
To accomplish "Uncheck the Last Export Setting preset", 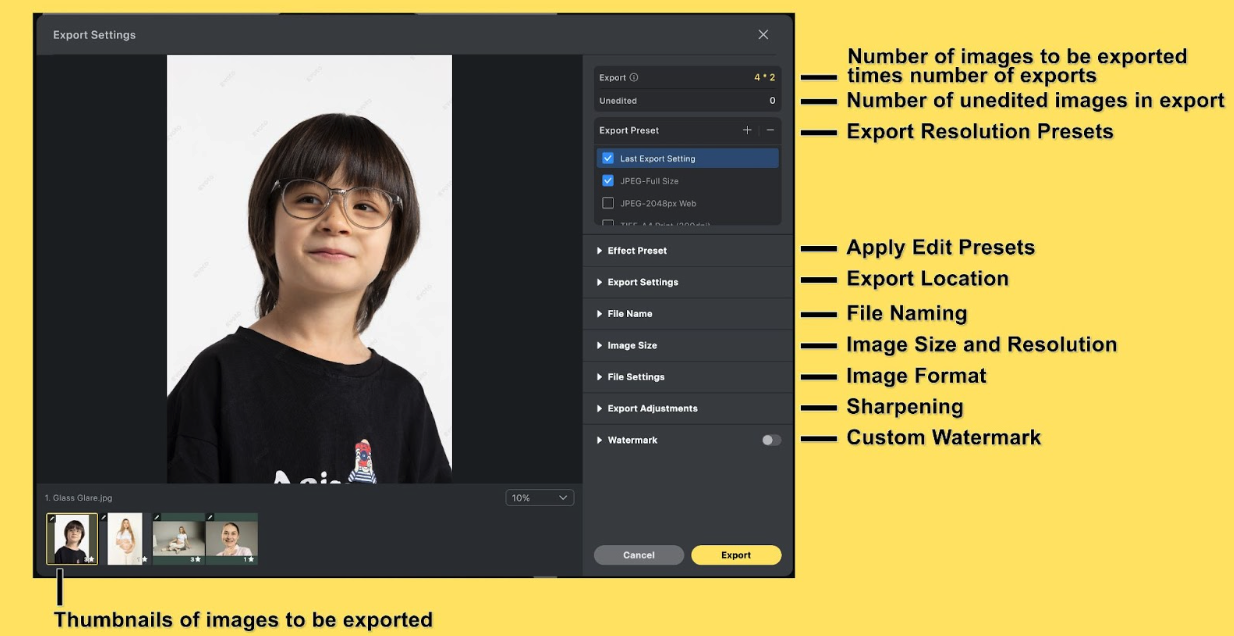I will (x=608, y=158).
